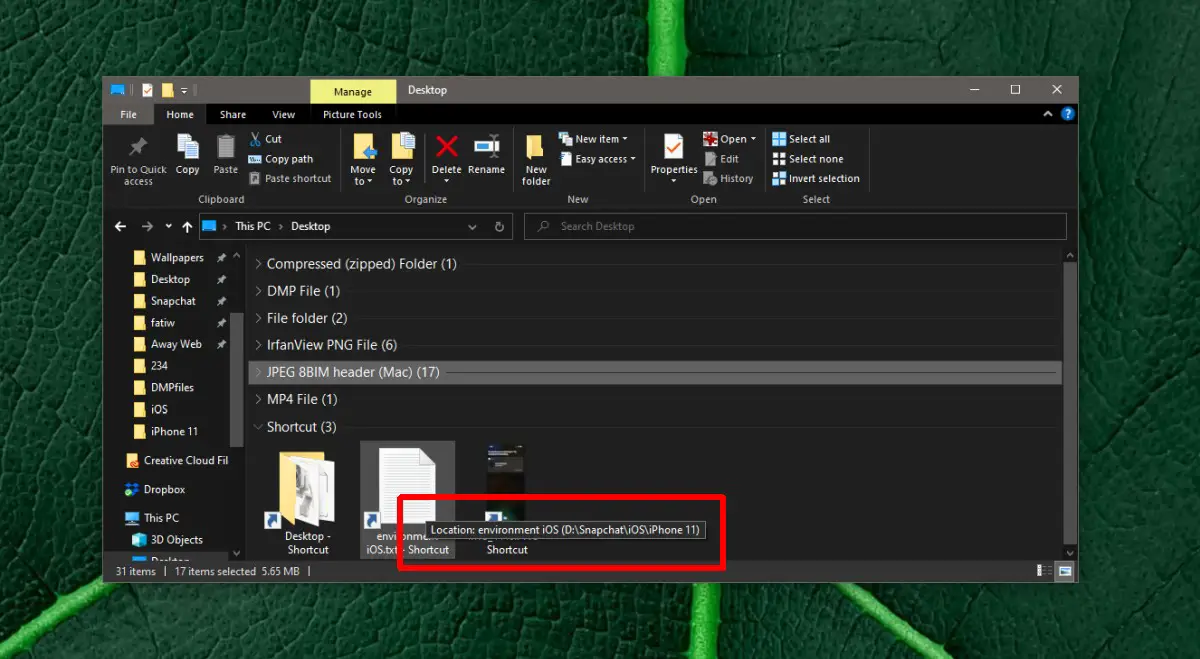Open Creative Cloud Files in sidebar
The image size is (1200, 659).
(x=177, y=460)
